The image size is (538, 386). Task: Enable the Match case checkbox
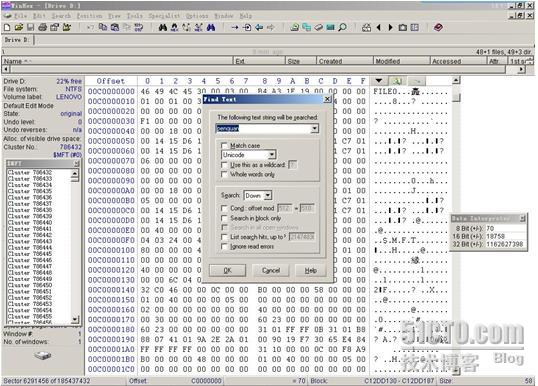224,145
